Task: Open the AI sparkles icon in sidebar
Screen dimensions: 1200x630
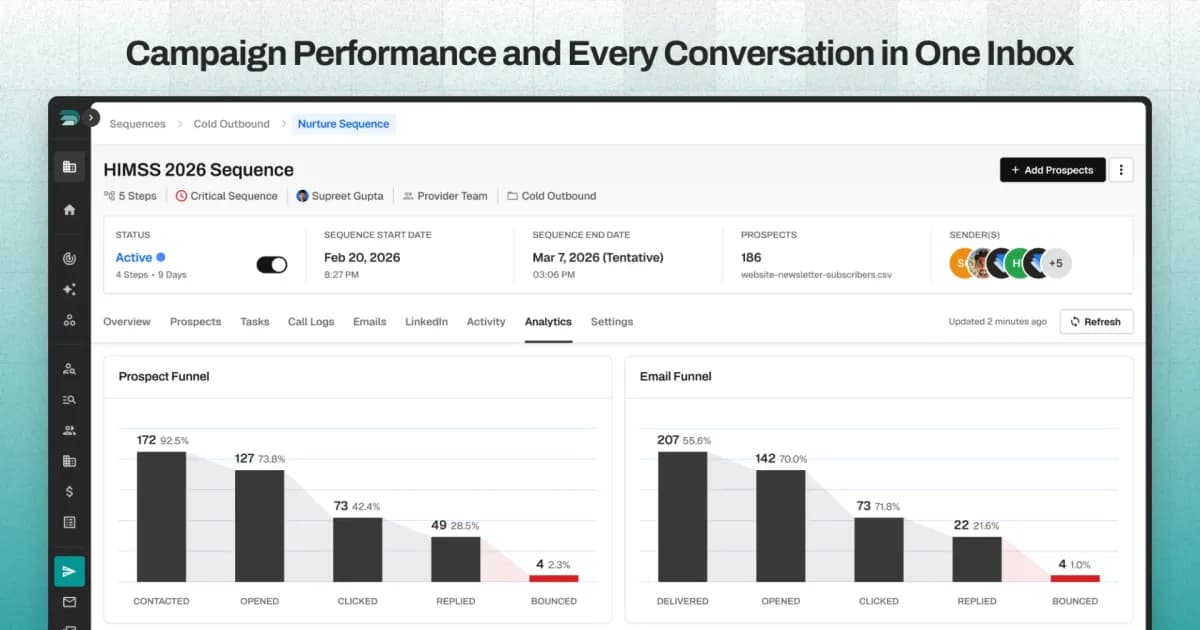Action: click(69, 289)
